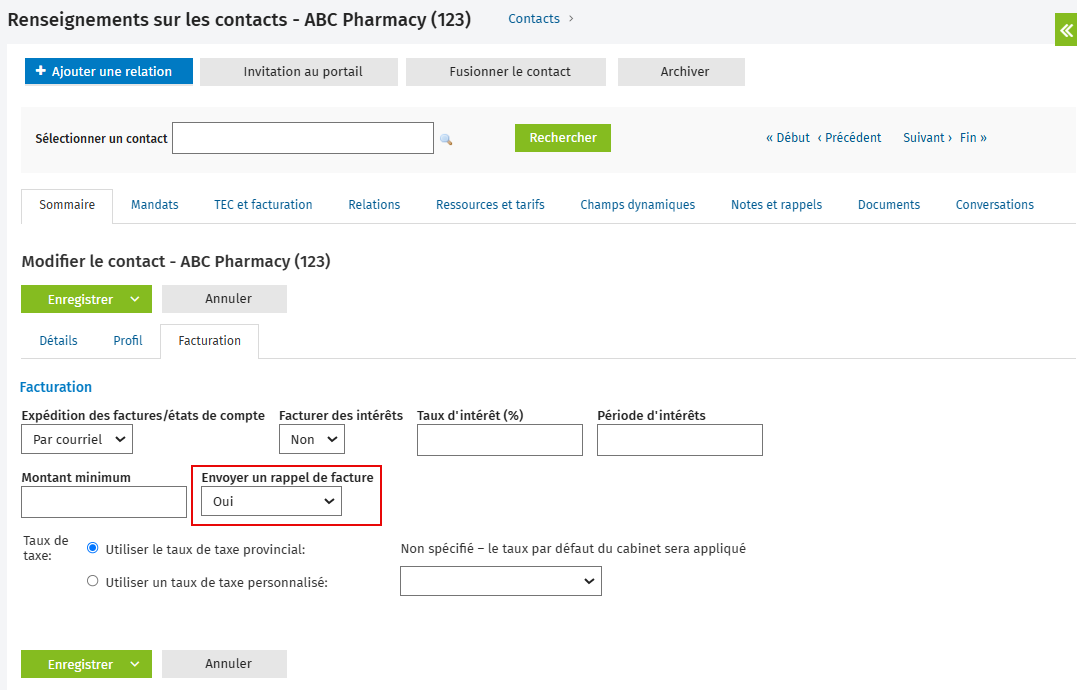The width and height of the screenshot is (1077, 690).
Task: Open the top Enregistrer dropdown arrow
Action: pos(135,299)
